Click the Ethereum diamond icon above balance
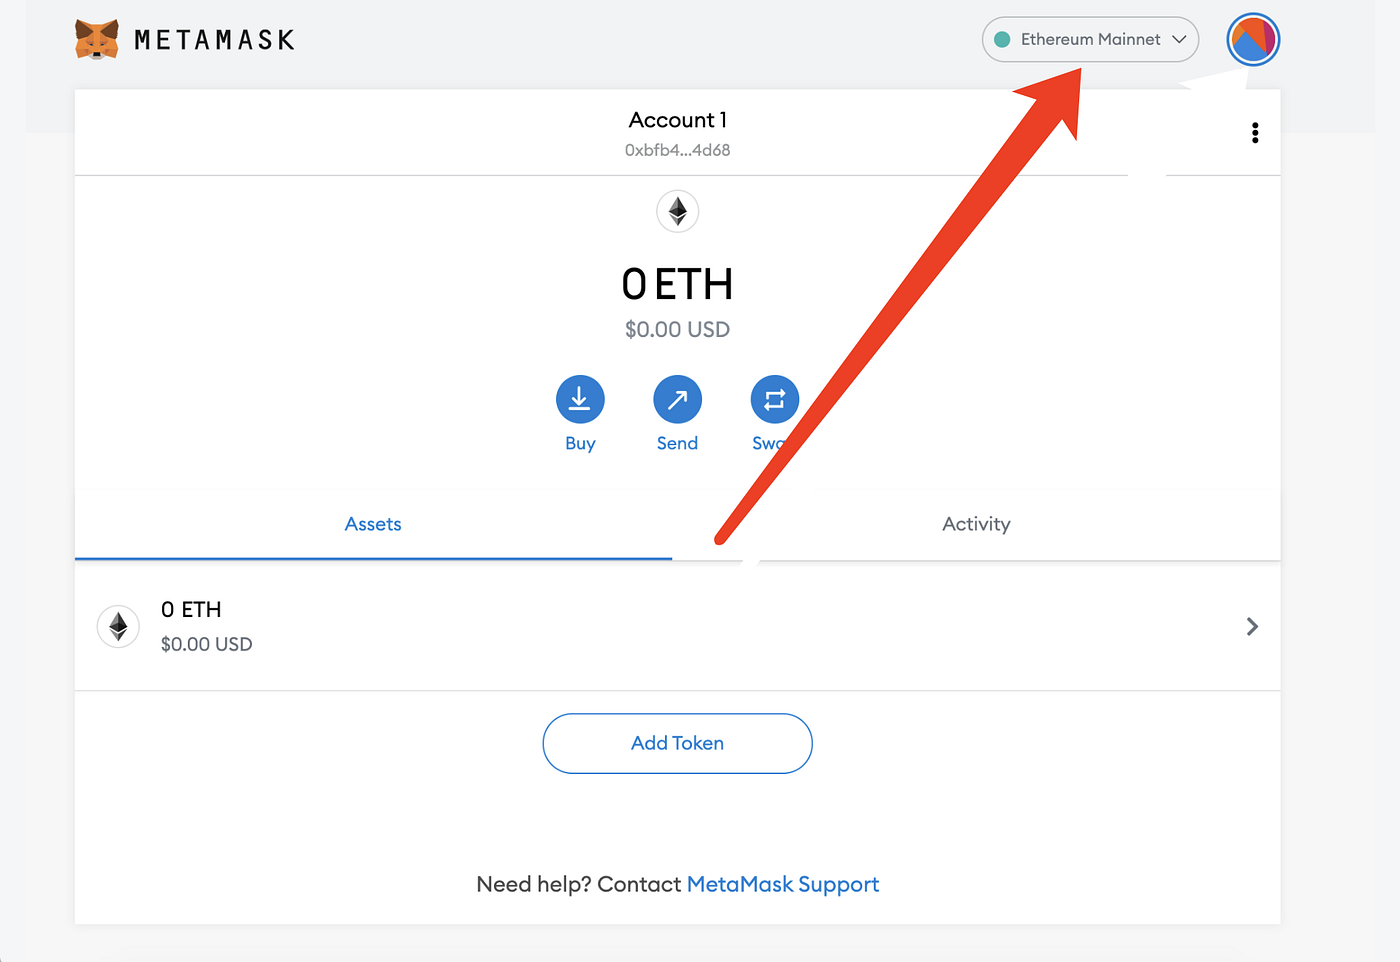The width and height of the screenshot is (1400, 962). point(678,211)
